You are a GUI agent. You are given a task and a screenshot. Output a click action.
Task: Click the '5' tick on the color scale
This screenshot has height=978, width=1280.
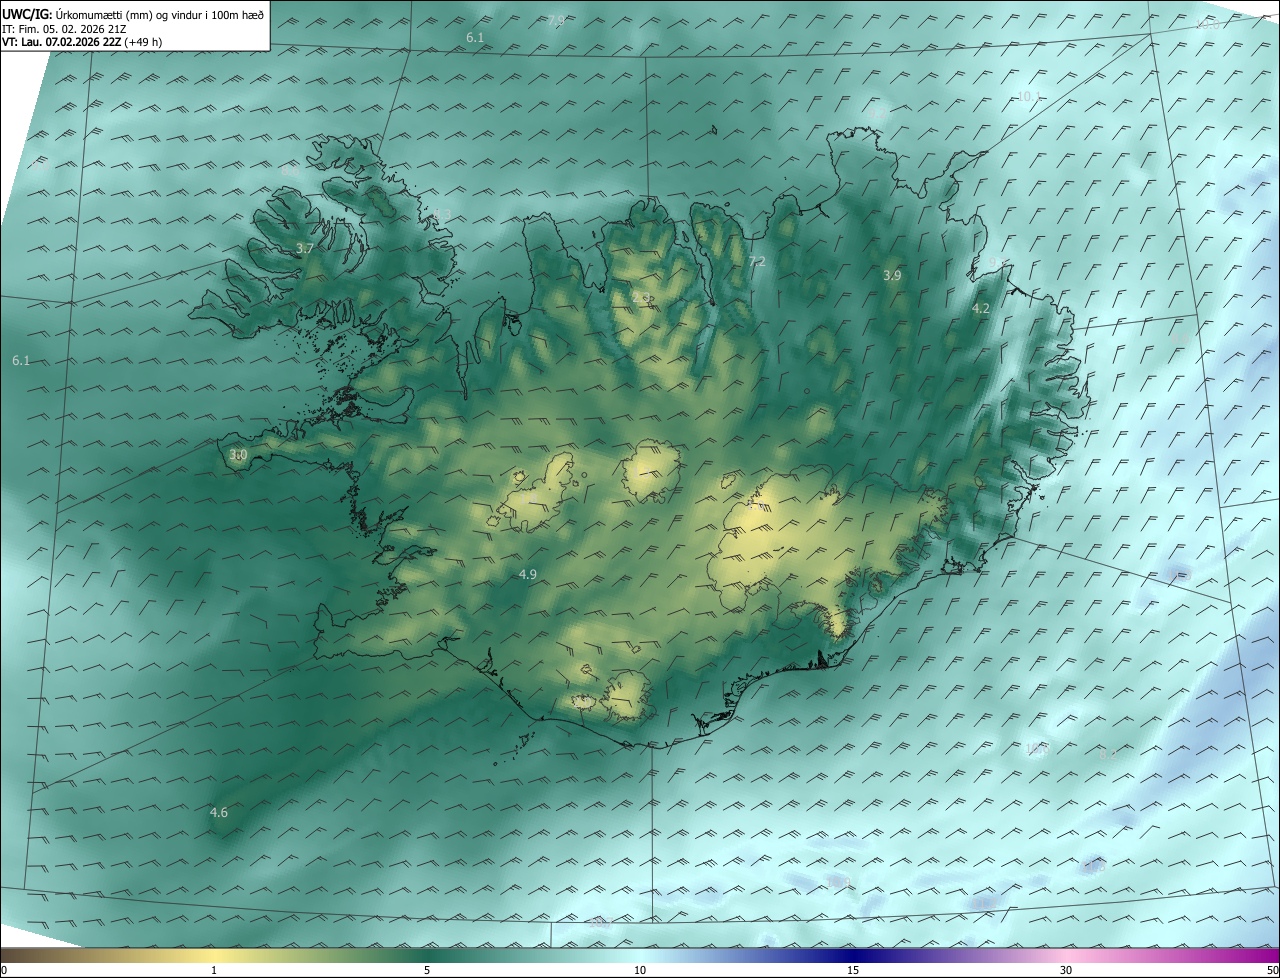click(427, 970)
